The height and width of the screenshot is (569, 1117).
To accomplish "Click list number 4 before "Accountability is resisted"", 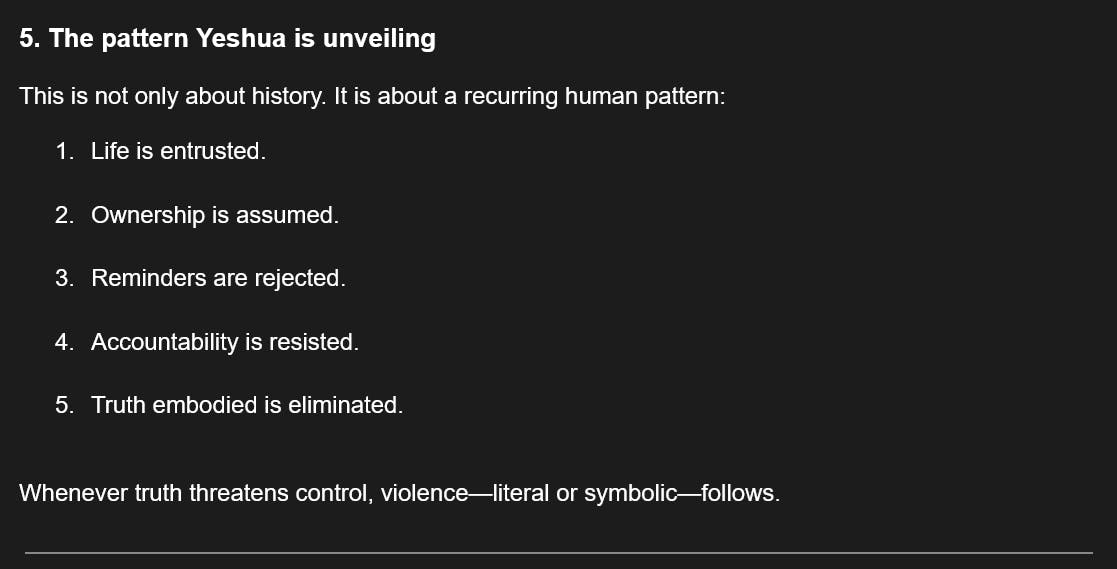I will [64, 342].
